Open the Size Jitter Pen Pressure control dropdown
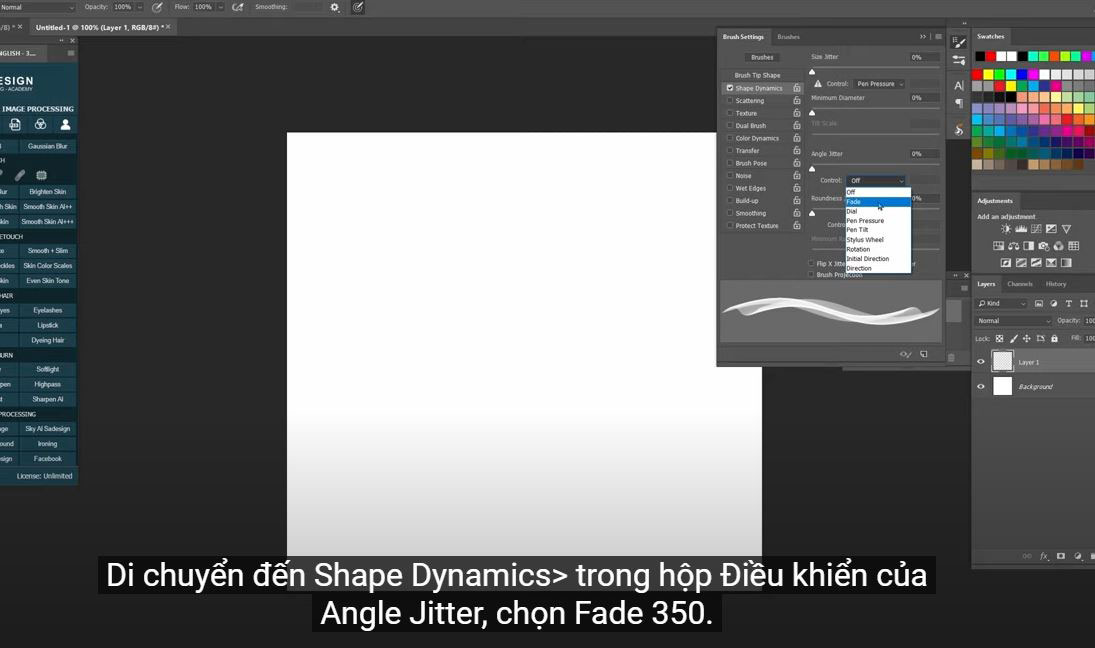 coord(879,84)
